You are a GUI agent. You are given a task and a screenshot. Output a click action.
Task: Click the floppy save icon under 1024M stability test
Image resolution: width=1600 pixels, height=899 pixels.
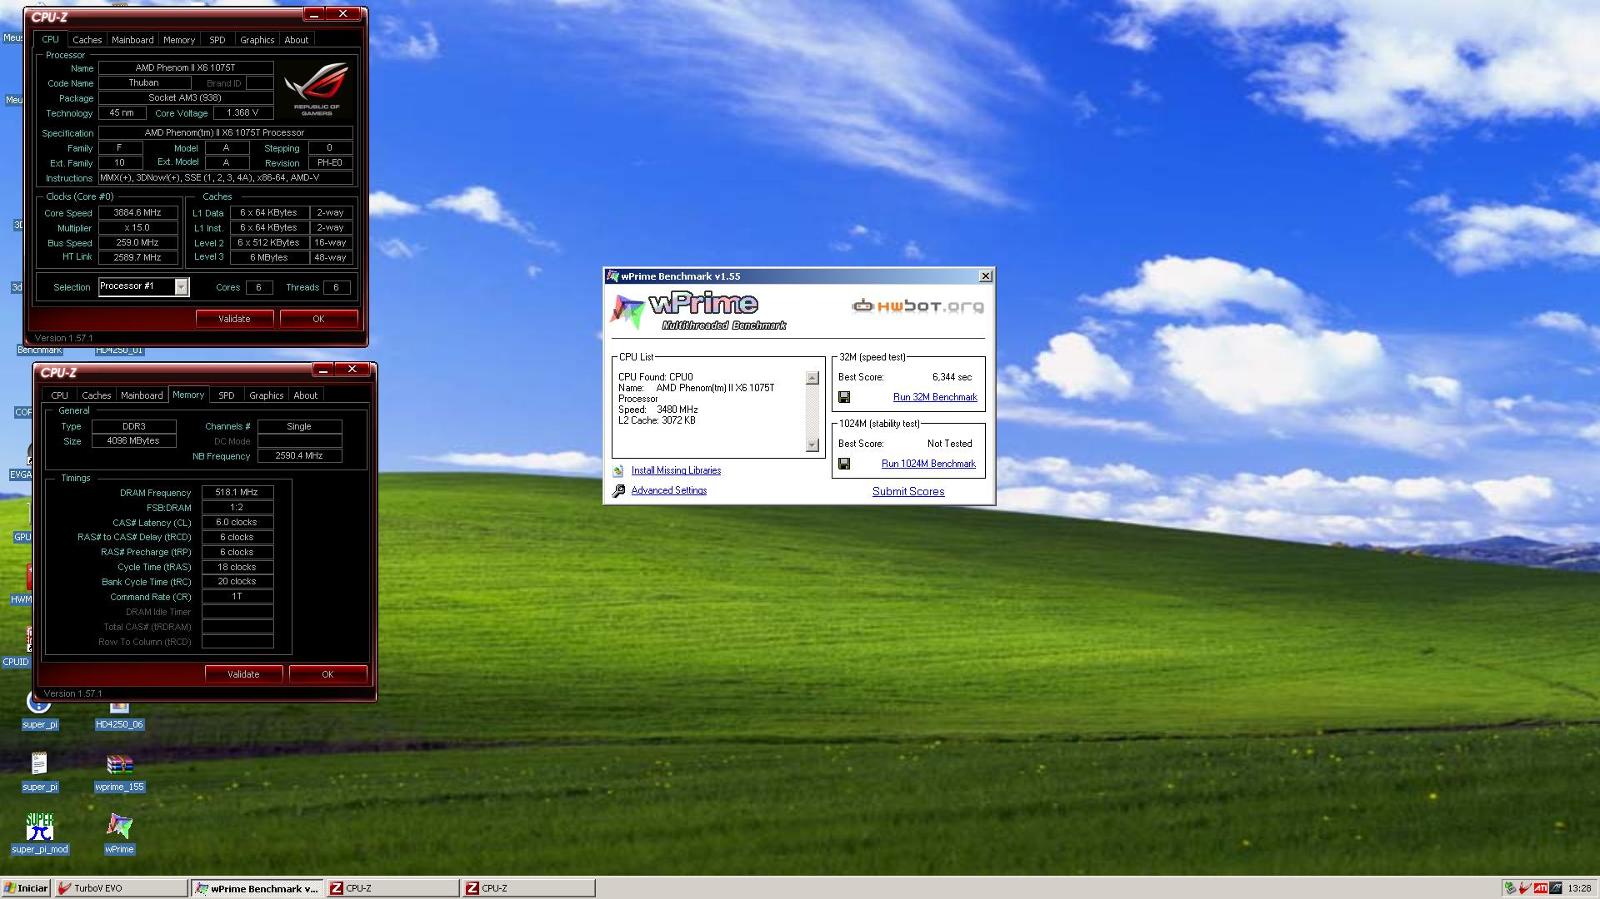(x=845, y=464)
